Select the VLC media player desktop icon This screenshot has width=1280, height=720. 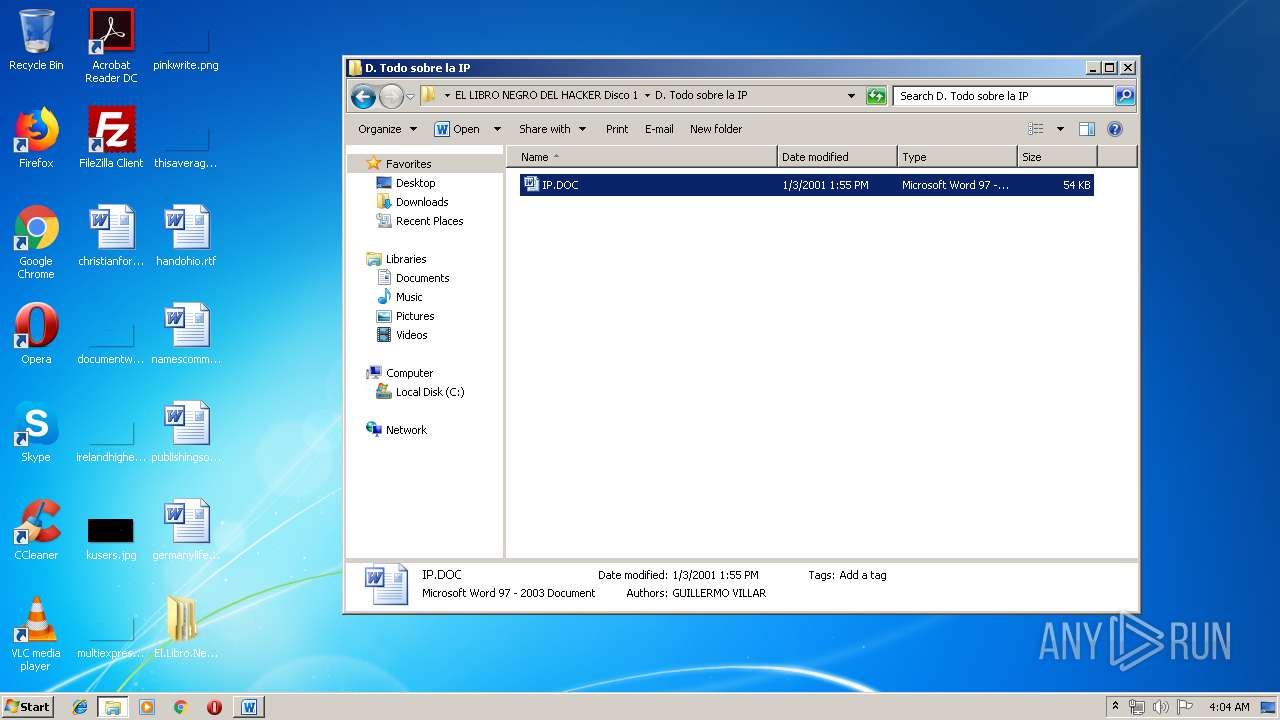(x=36, y=634)
